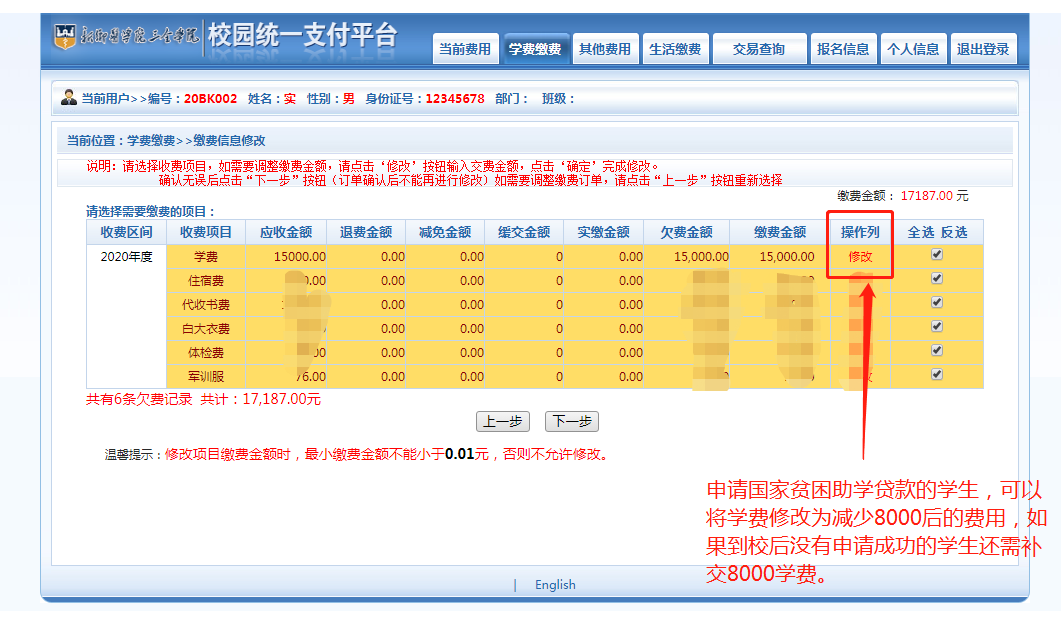Go to the 交易查询 tab
Image resolution: width=1061 pixels, height=629 pixels.
[759, 49]
